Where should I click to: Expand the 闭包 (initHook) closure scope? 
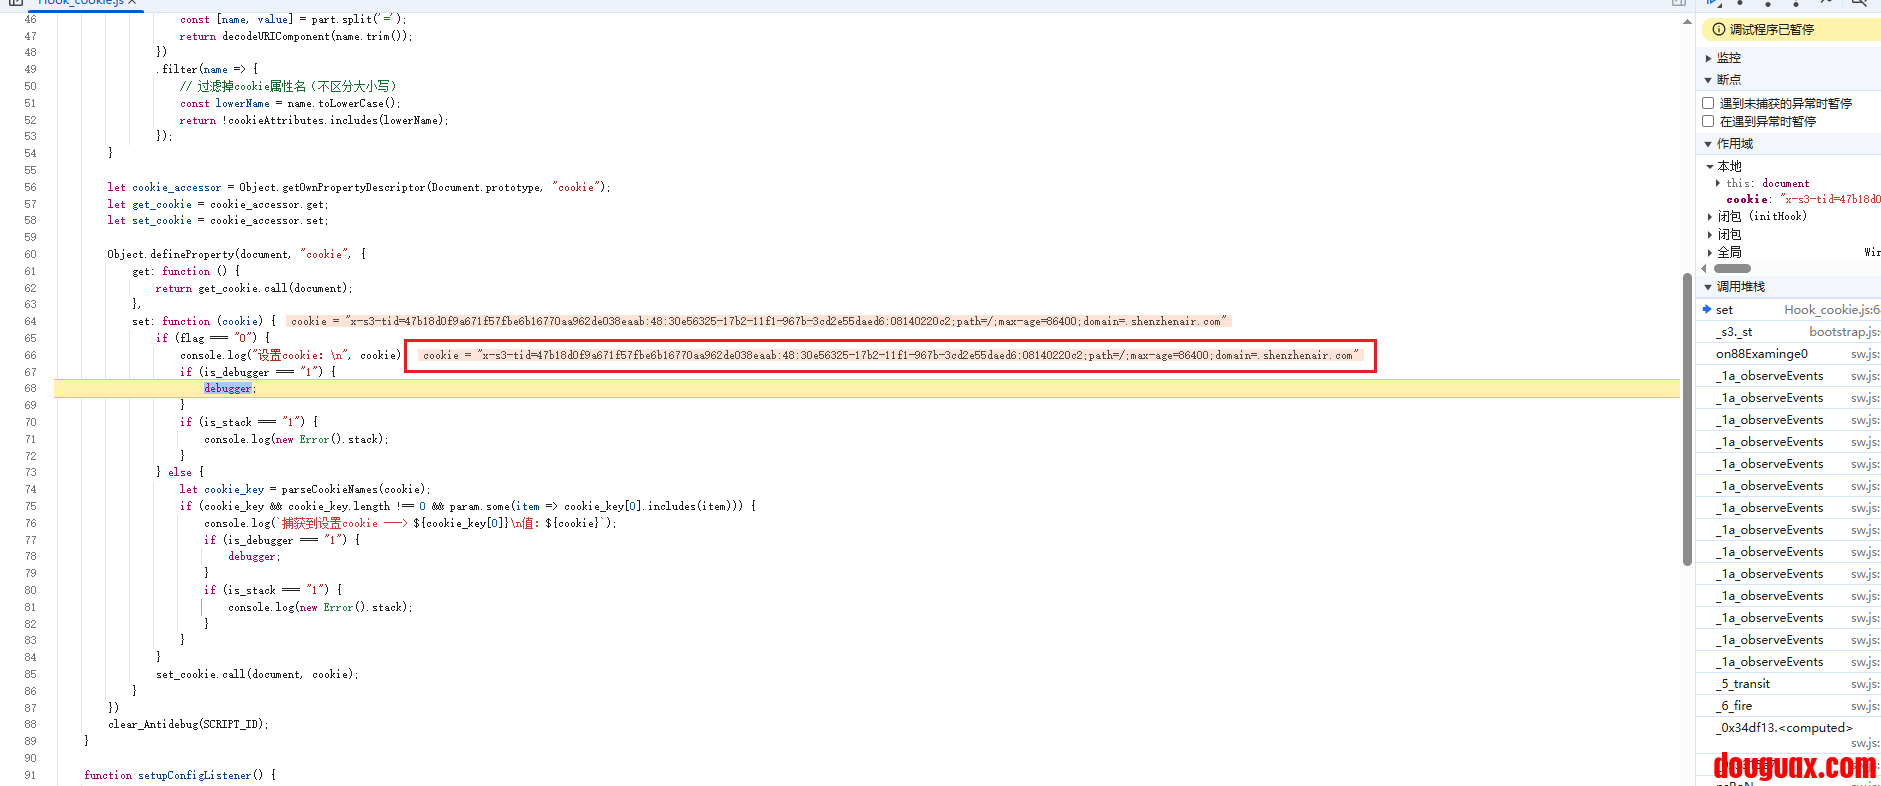1710,216
